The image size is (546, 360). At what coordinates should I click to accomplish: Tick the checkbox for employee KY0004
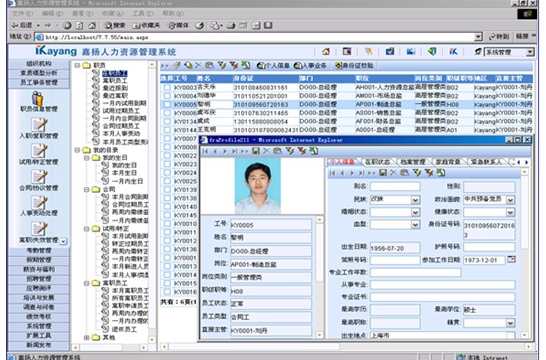coord(167,96)
